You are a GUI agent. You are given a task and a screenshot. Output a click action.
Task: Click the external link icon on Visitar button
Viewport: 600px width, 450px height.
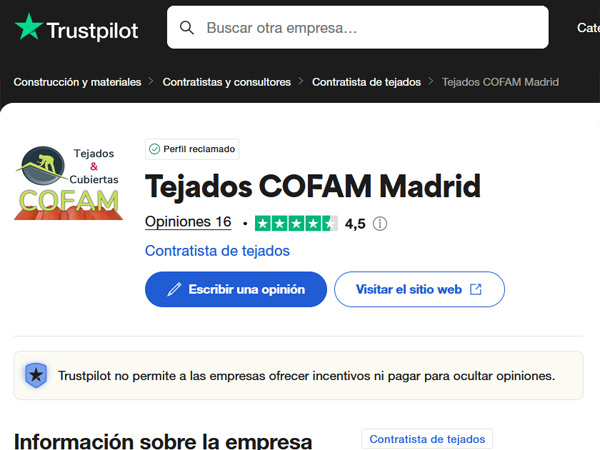tap(476, 289)
